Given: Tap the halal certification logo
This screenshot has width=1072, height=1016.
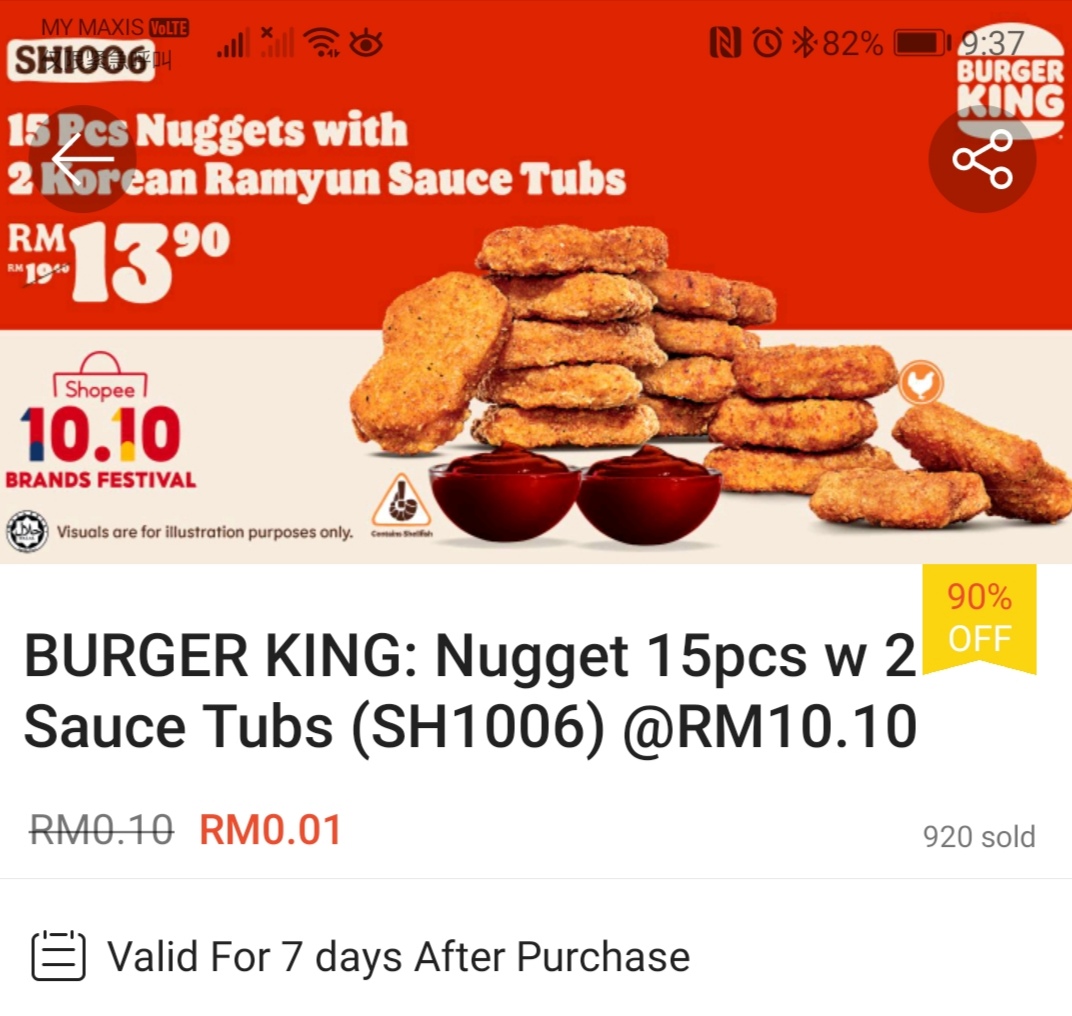Looking at the screenshot, I should [27, 531].
